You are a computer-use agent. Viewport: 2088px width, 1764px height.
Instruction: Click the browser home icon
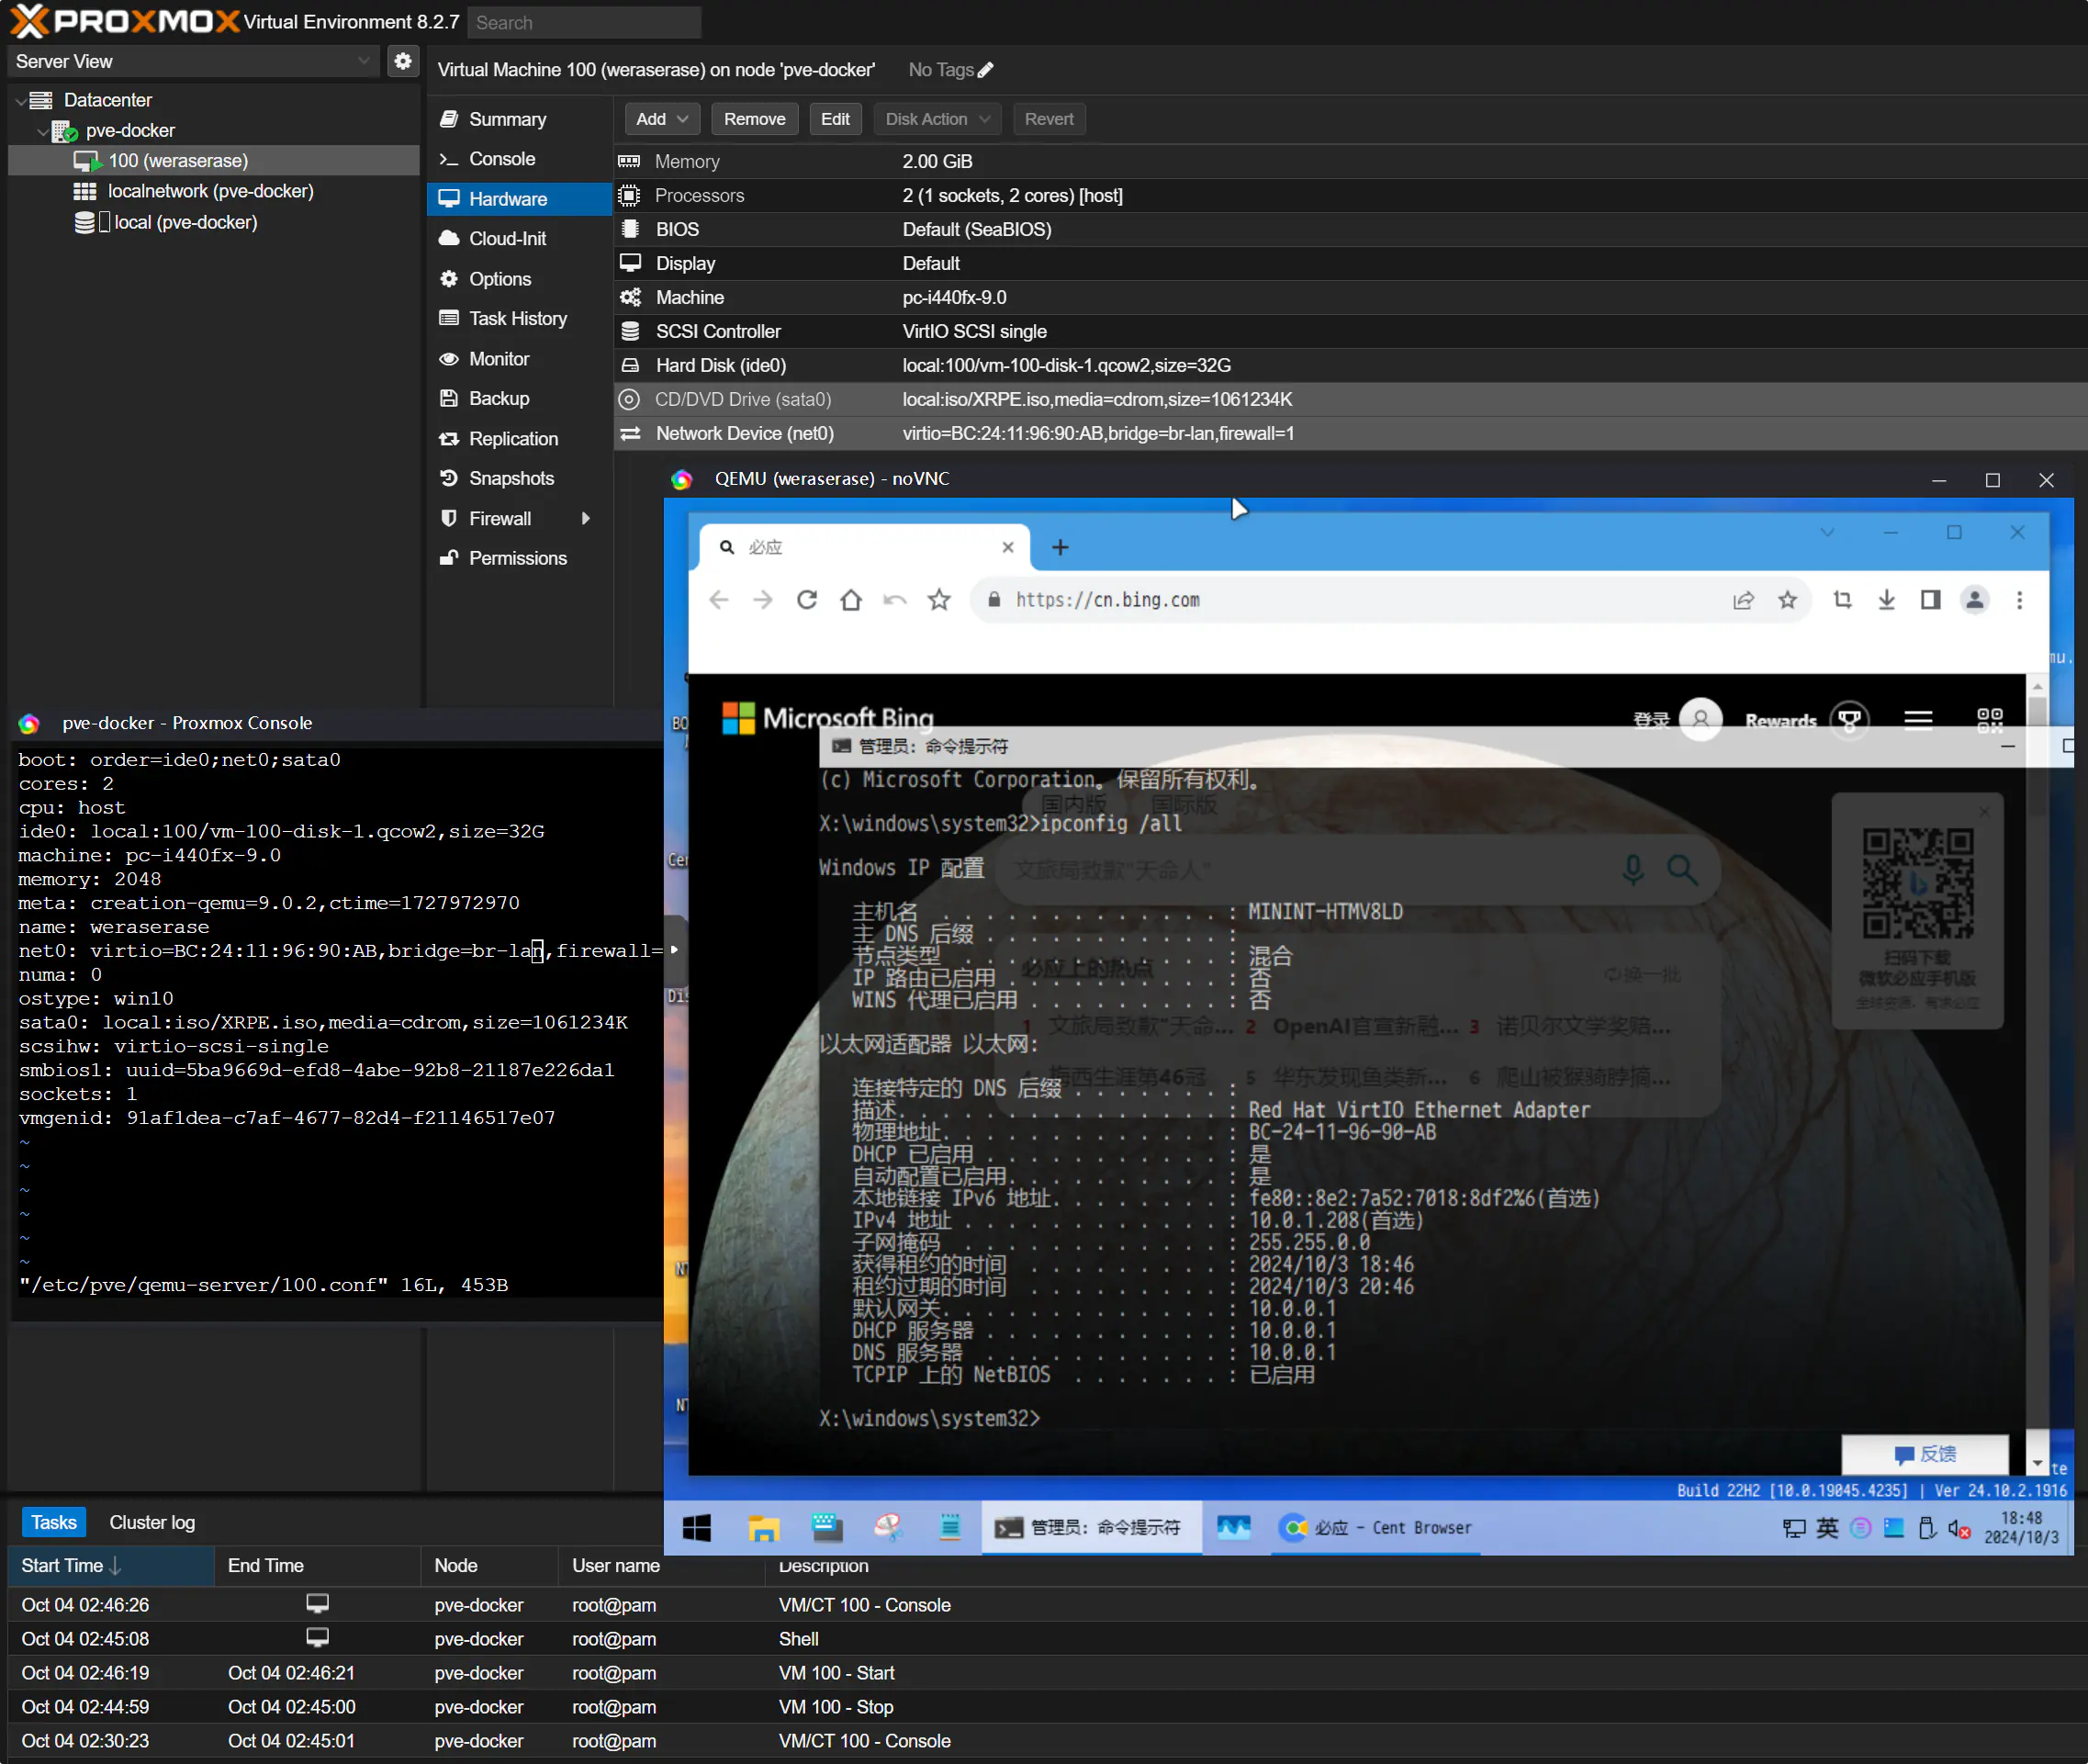[851, 600]
